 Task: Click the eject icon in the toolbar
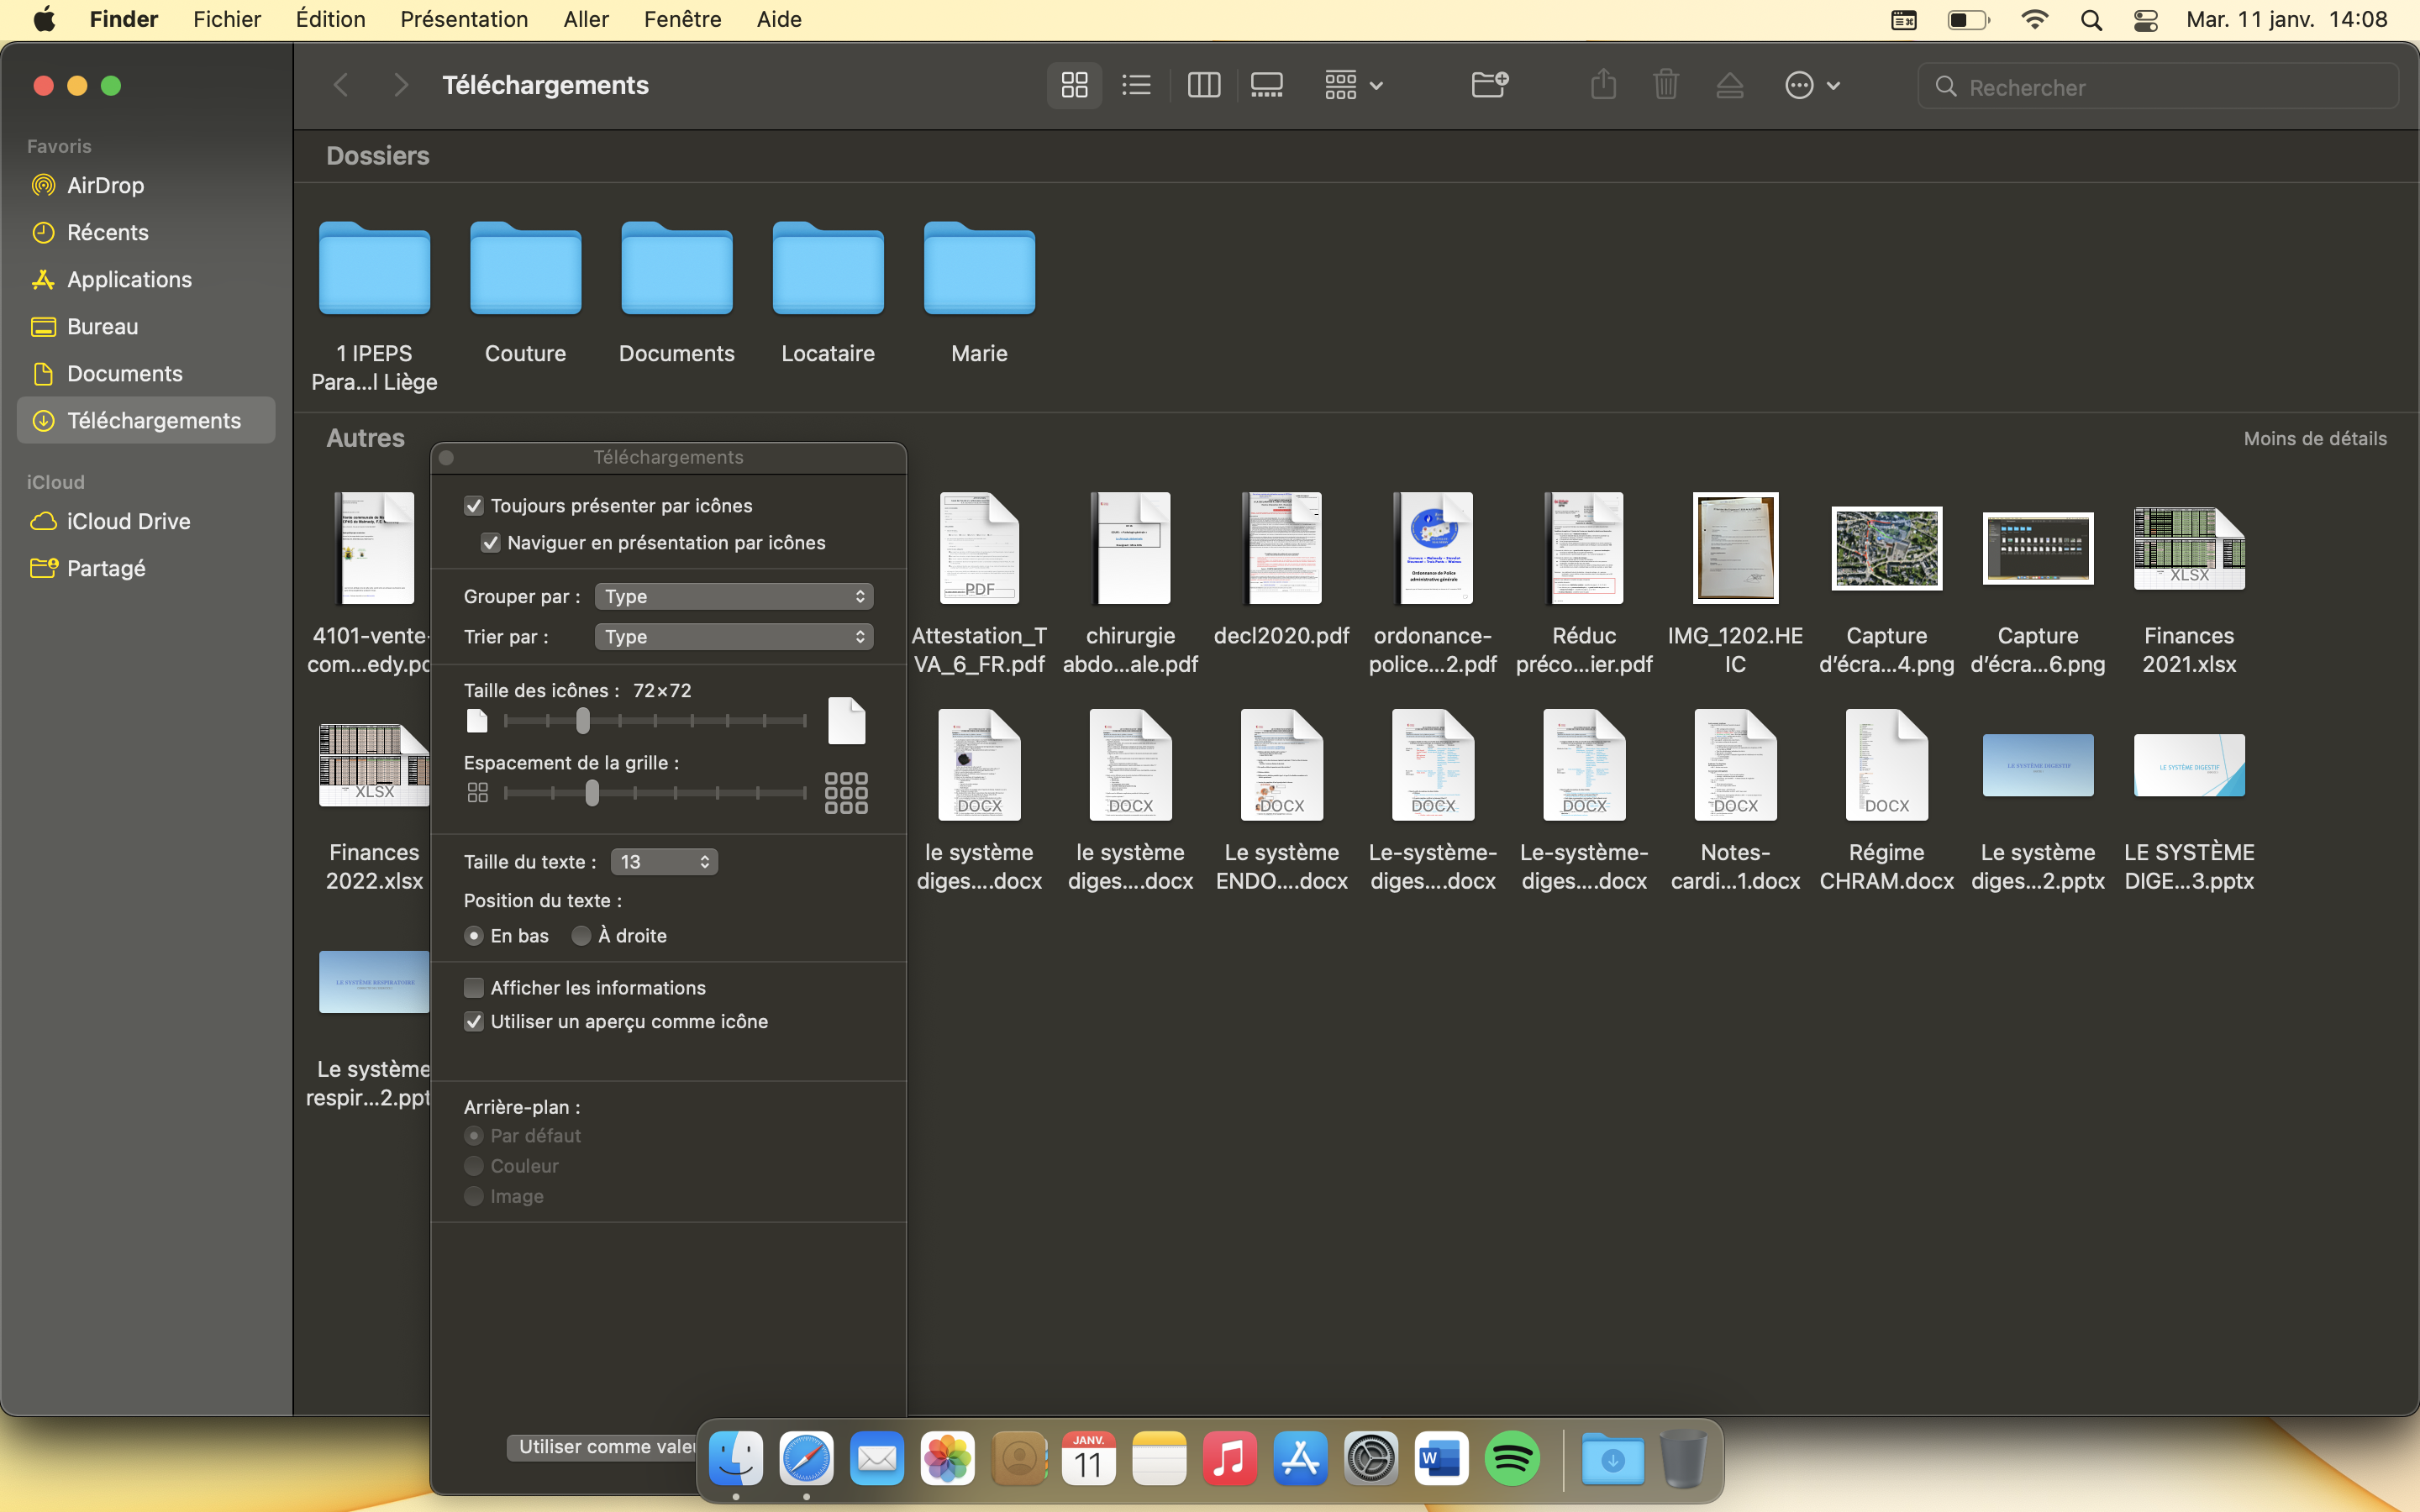(x=1729, y=85)
